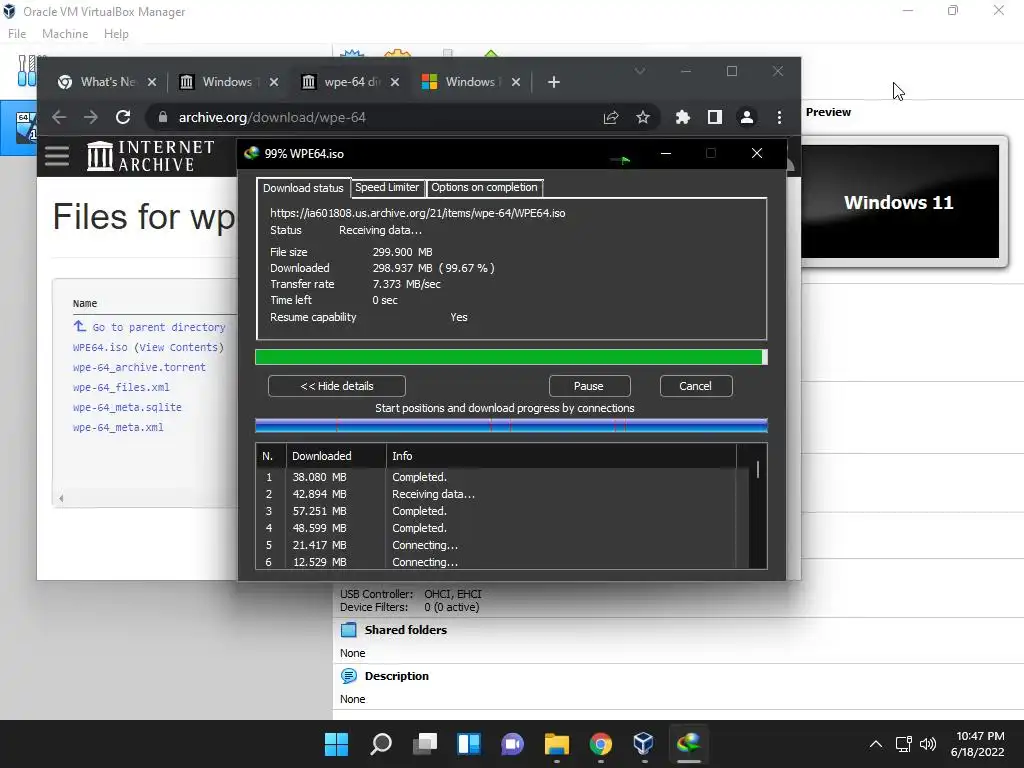Open the Internet Archive hamburger menu

pos(57,155)
